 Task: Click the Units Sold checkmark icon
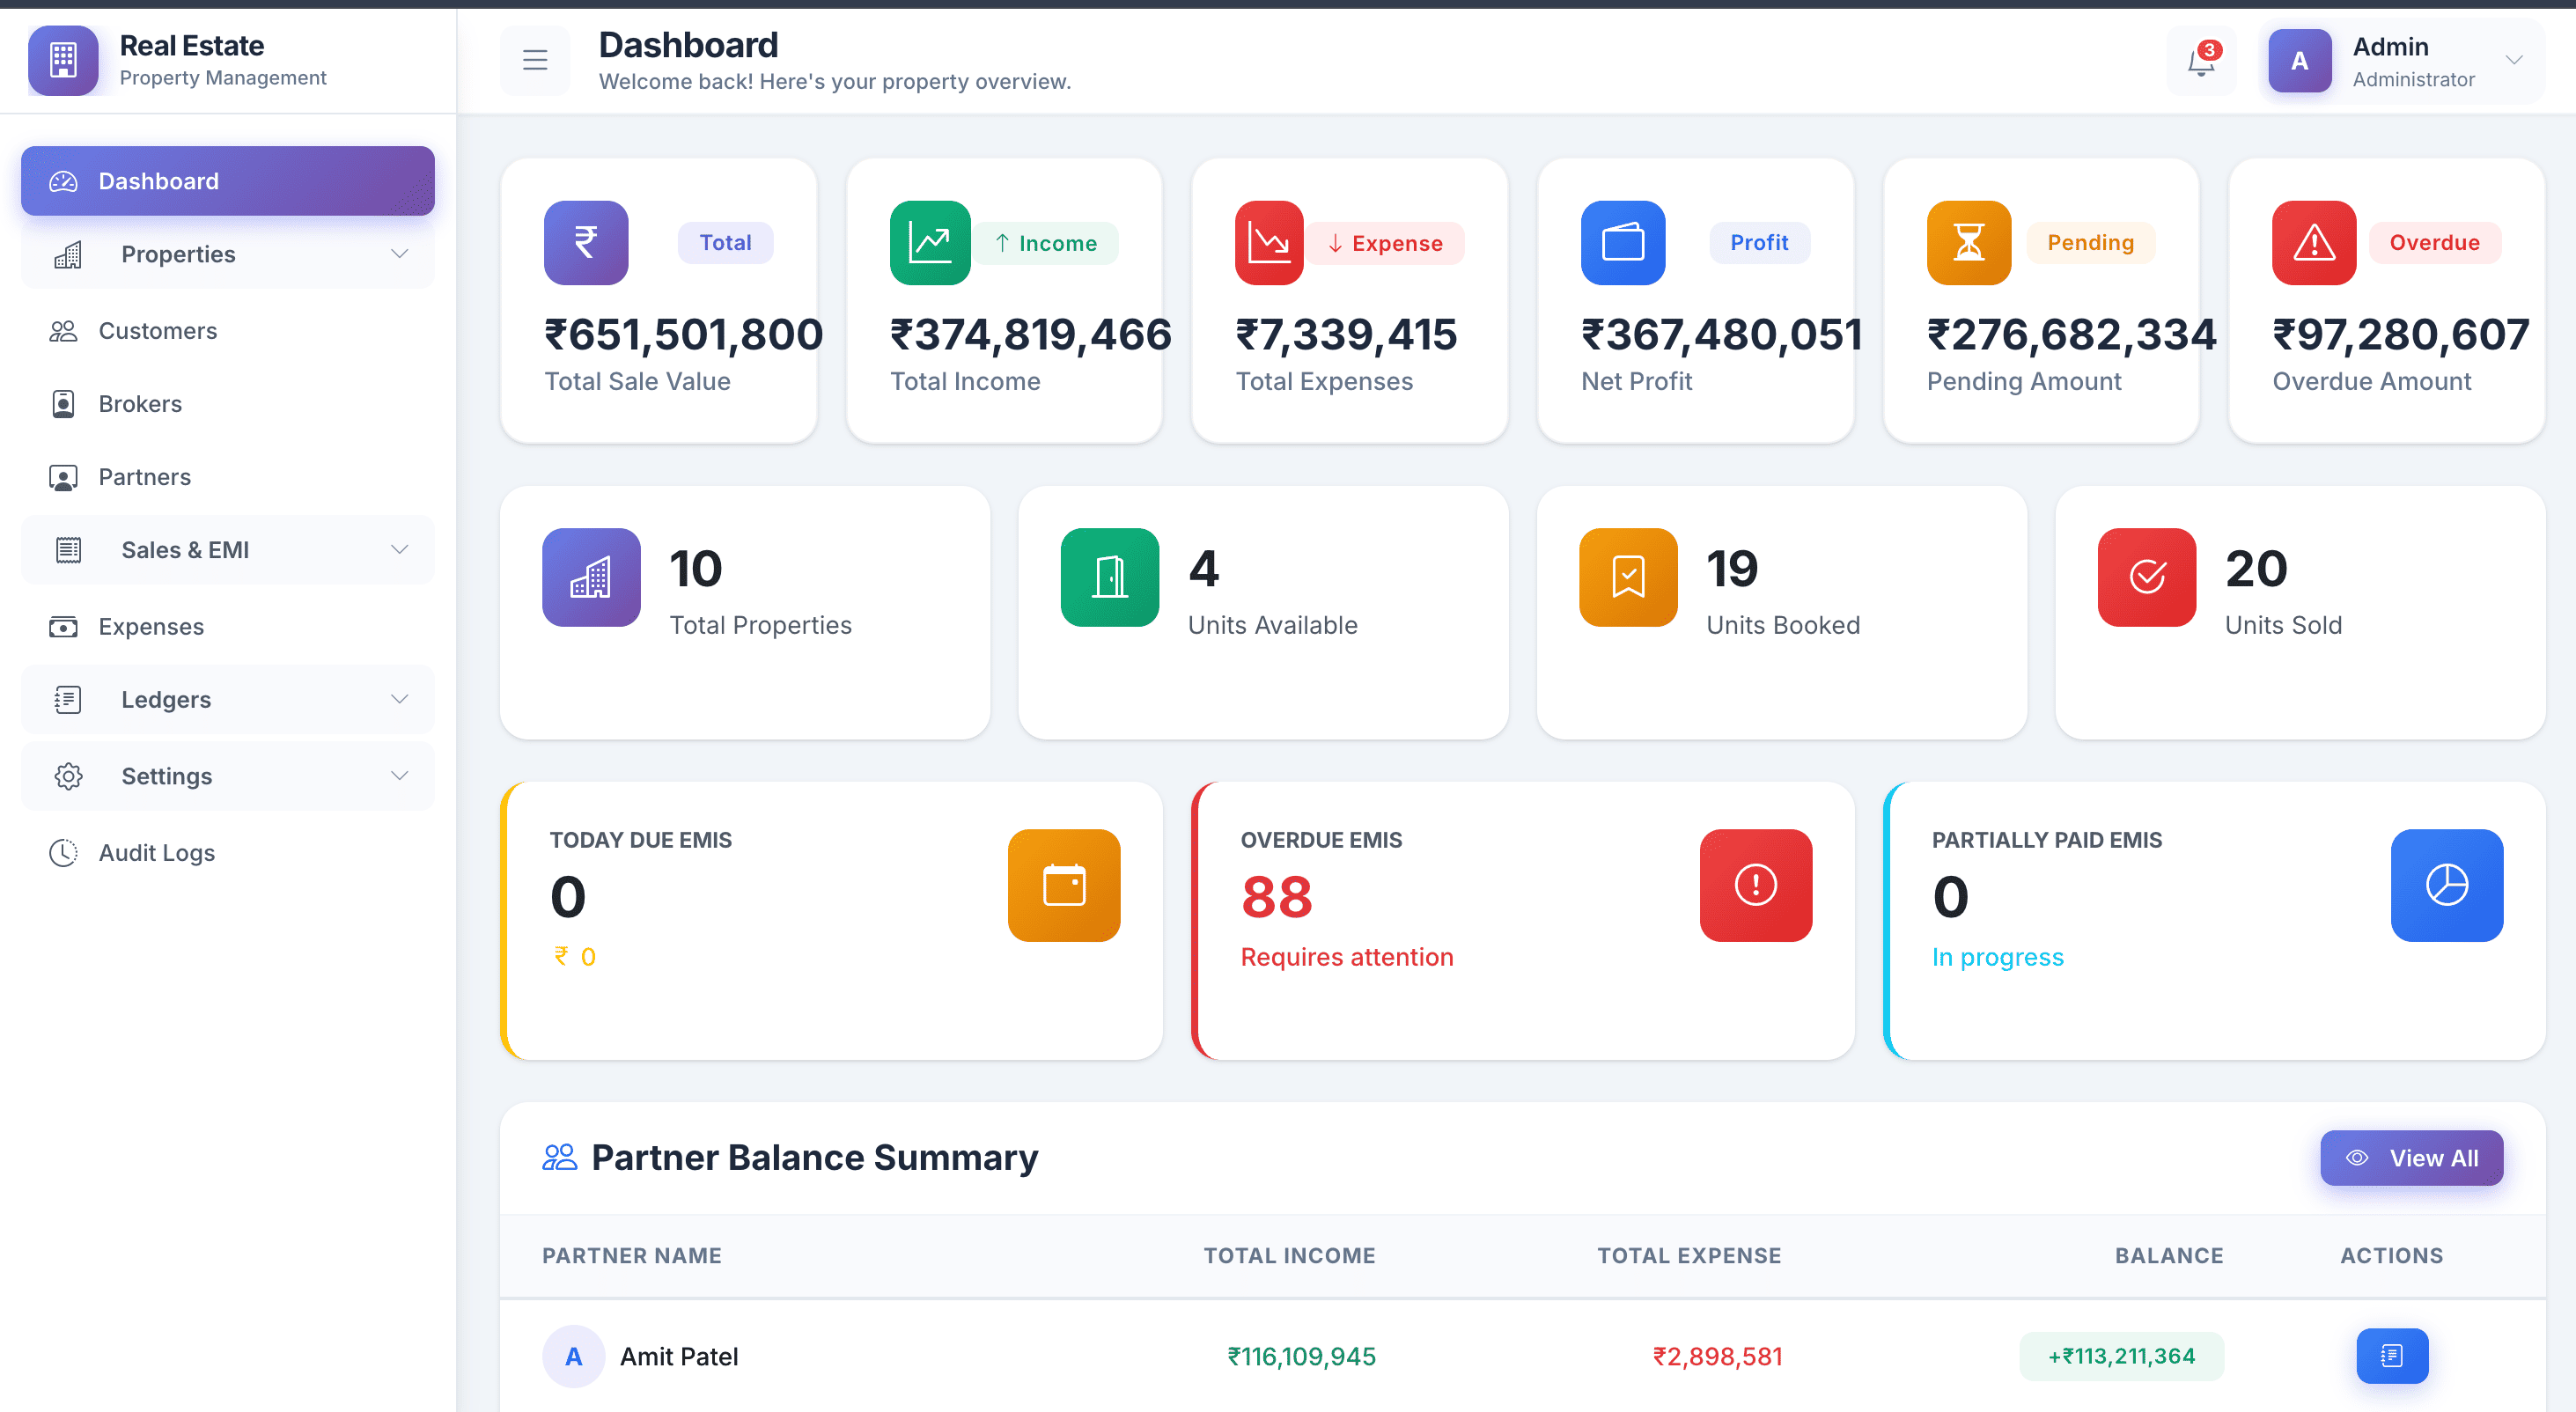[x=2146, y=577]
